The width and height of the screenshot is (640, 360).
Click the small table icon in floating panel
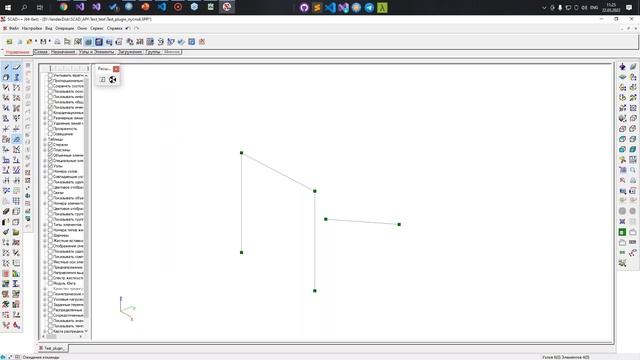102,80
